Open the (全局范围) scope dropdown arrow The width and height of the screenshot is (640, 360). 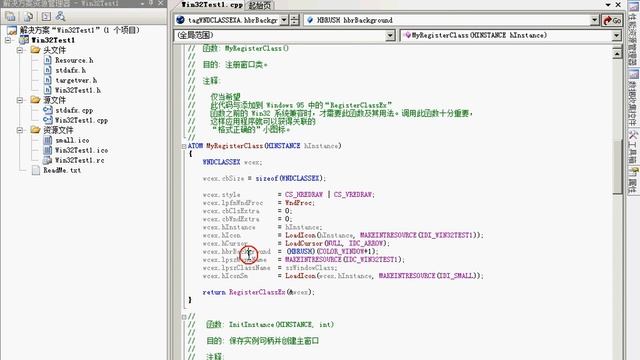390,36
